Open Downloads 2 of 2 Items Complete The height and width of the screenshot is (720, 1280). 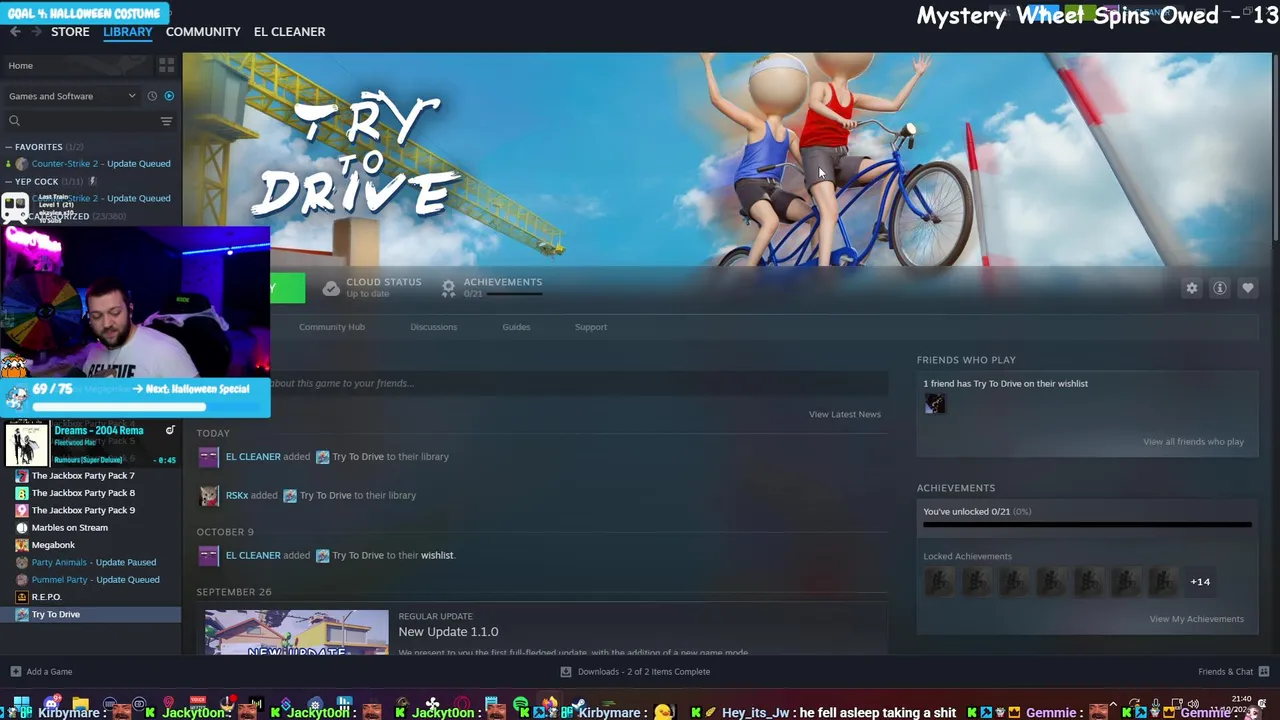644,672
